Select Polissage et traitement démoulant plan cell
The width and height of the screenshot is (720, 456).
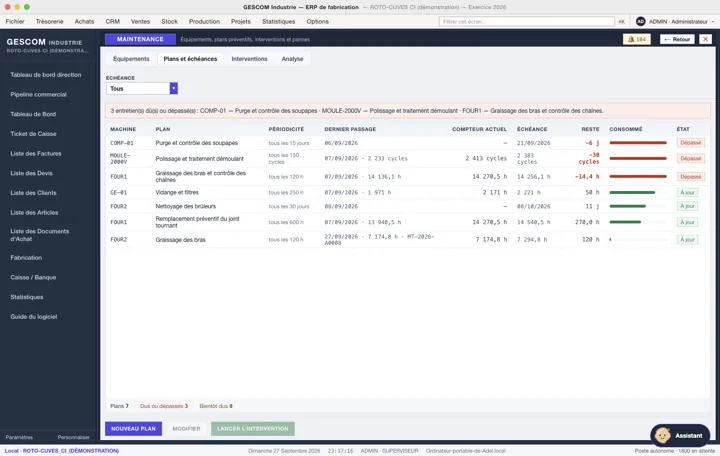[200, 158]
